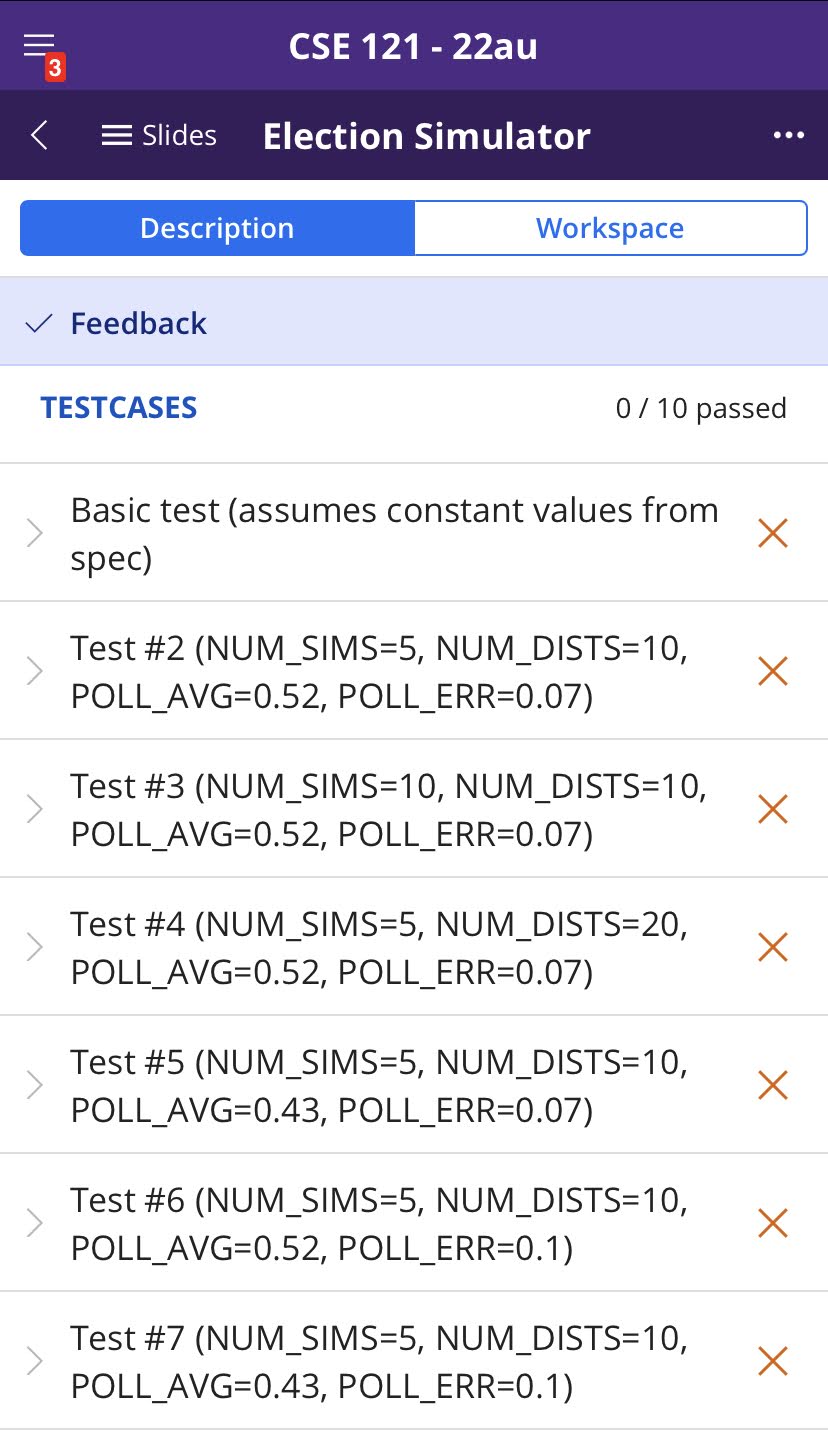Expand Test #3 details chevron
Viewport: 828px width, 1430px height.
click(x=35, y=809)
